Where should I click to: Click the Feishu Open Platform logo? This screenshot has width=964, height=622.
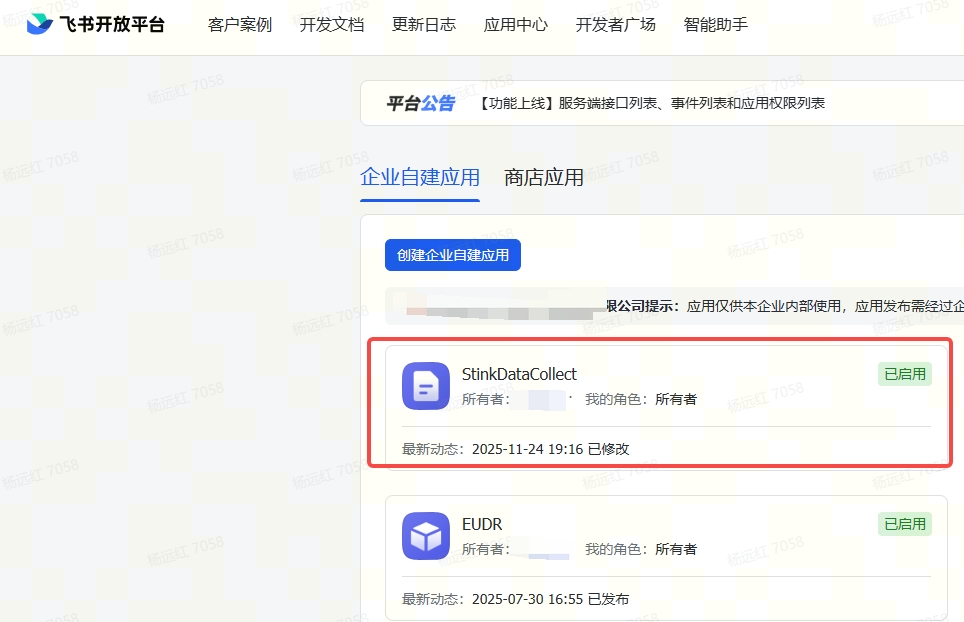[x=40, y=23]
